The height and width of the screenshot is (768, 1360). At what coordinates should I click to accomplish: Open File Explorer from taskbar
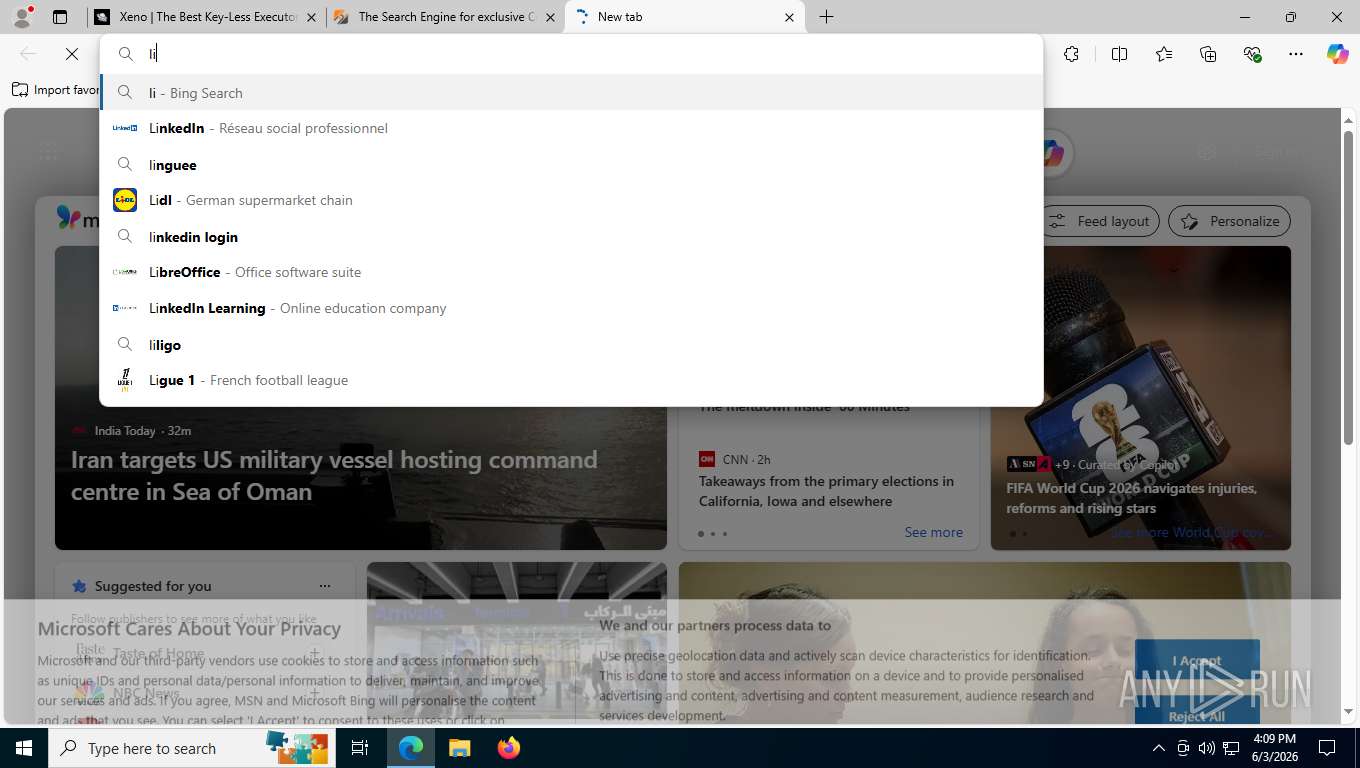[x=459, y=748]
